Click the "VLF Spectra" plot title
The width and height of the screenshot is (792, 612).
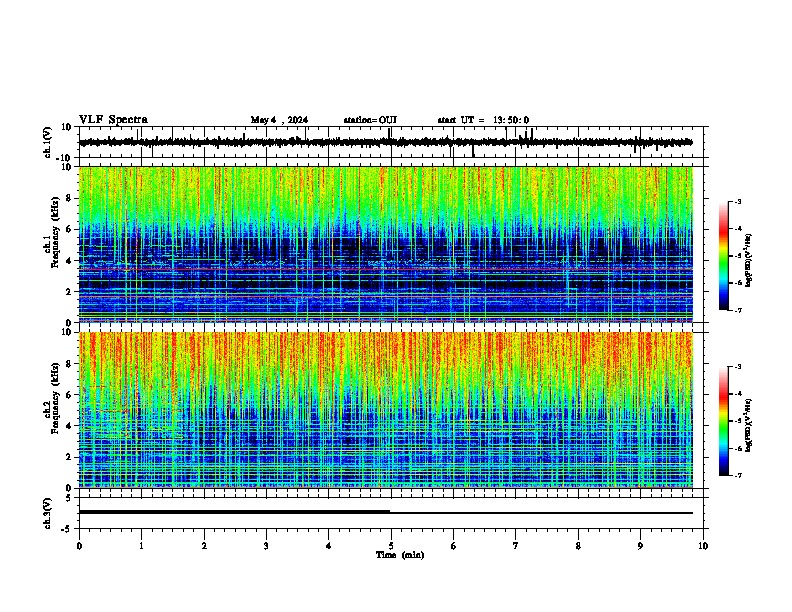[x=113, y=119]
